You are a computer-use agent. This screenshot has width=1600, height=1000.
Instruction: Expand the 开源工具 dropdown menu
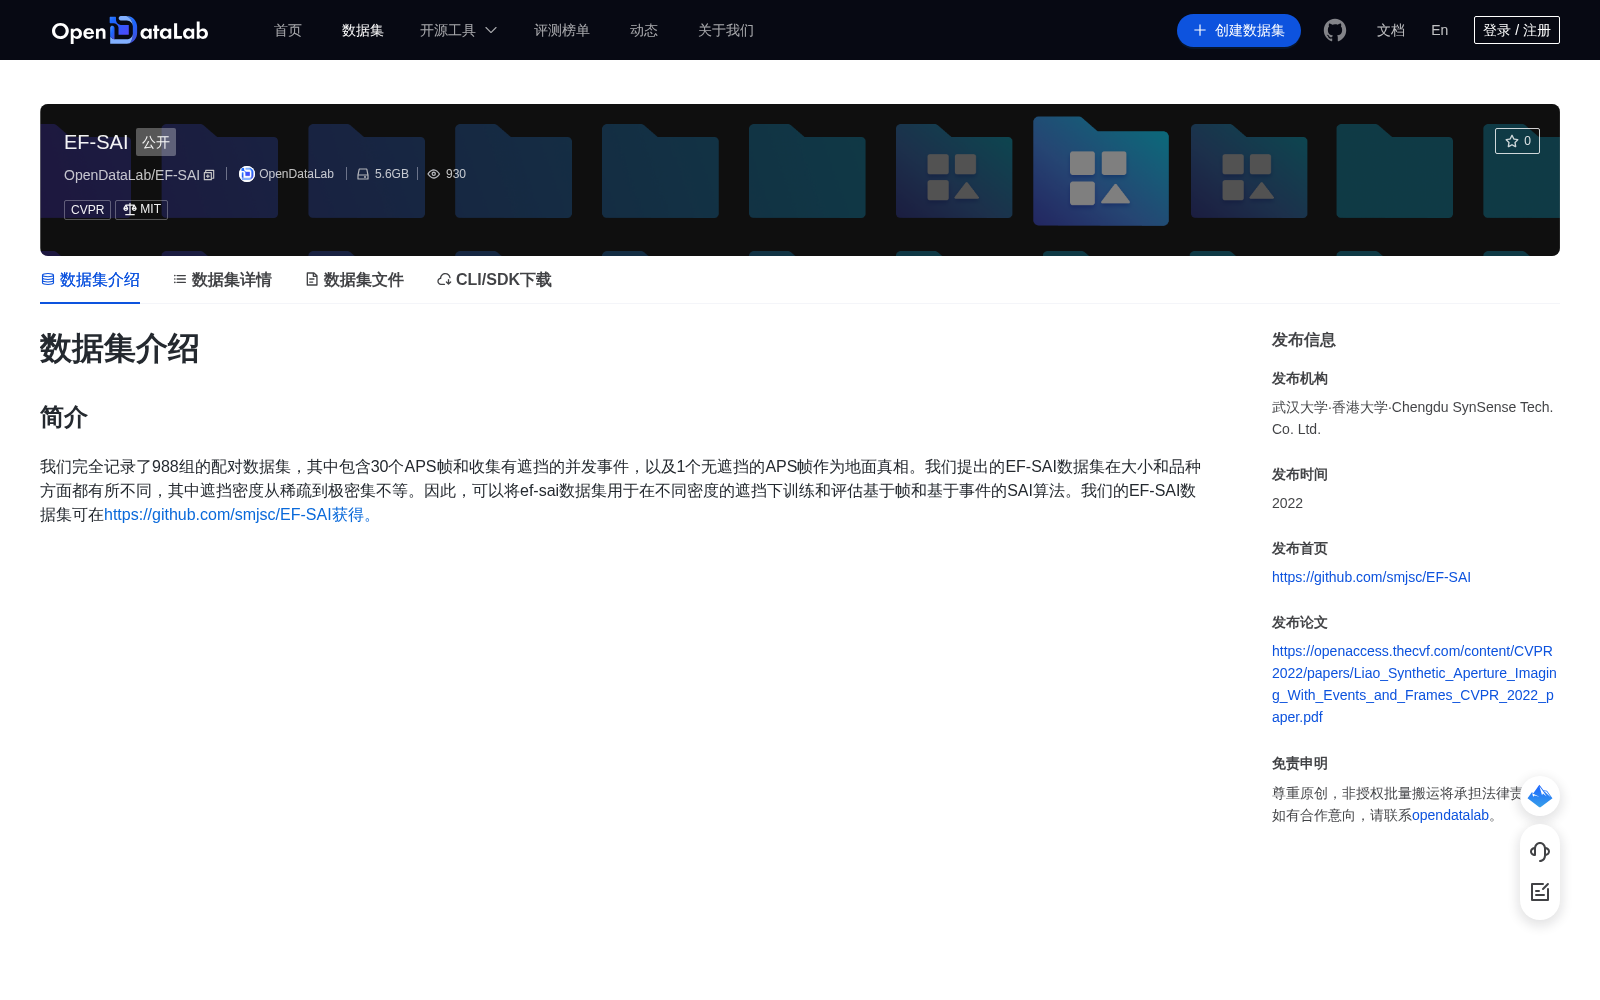pyautogui.click(x=458, y=30)
